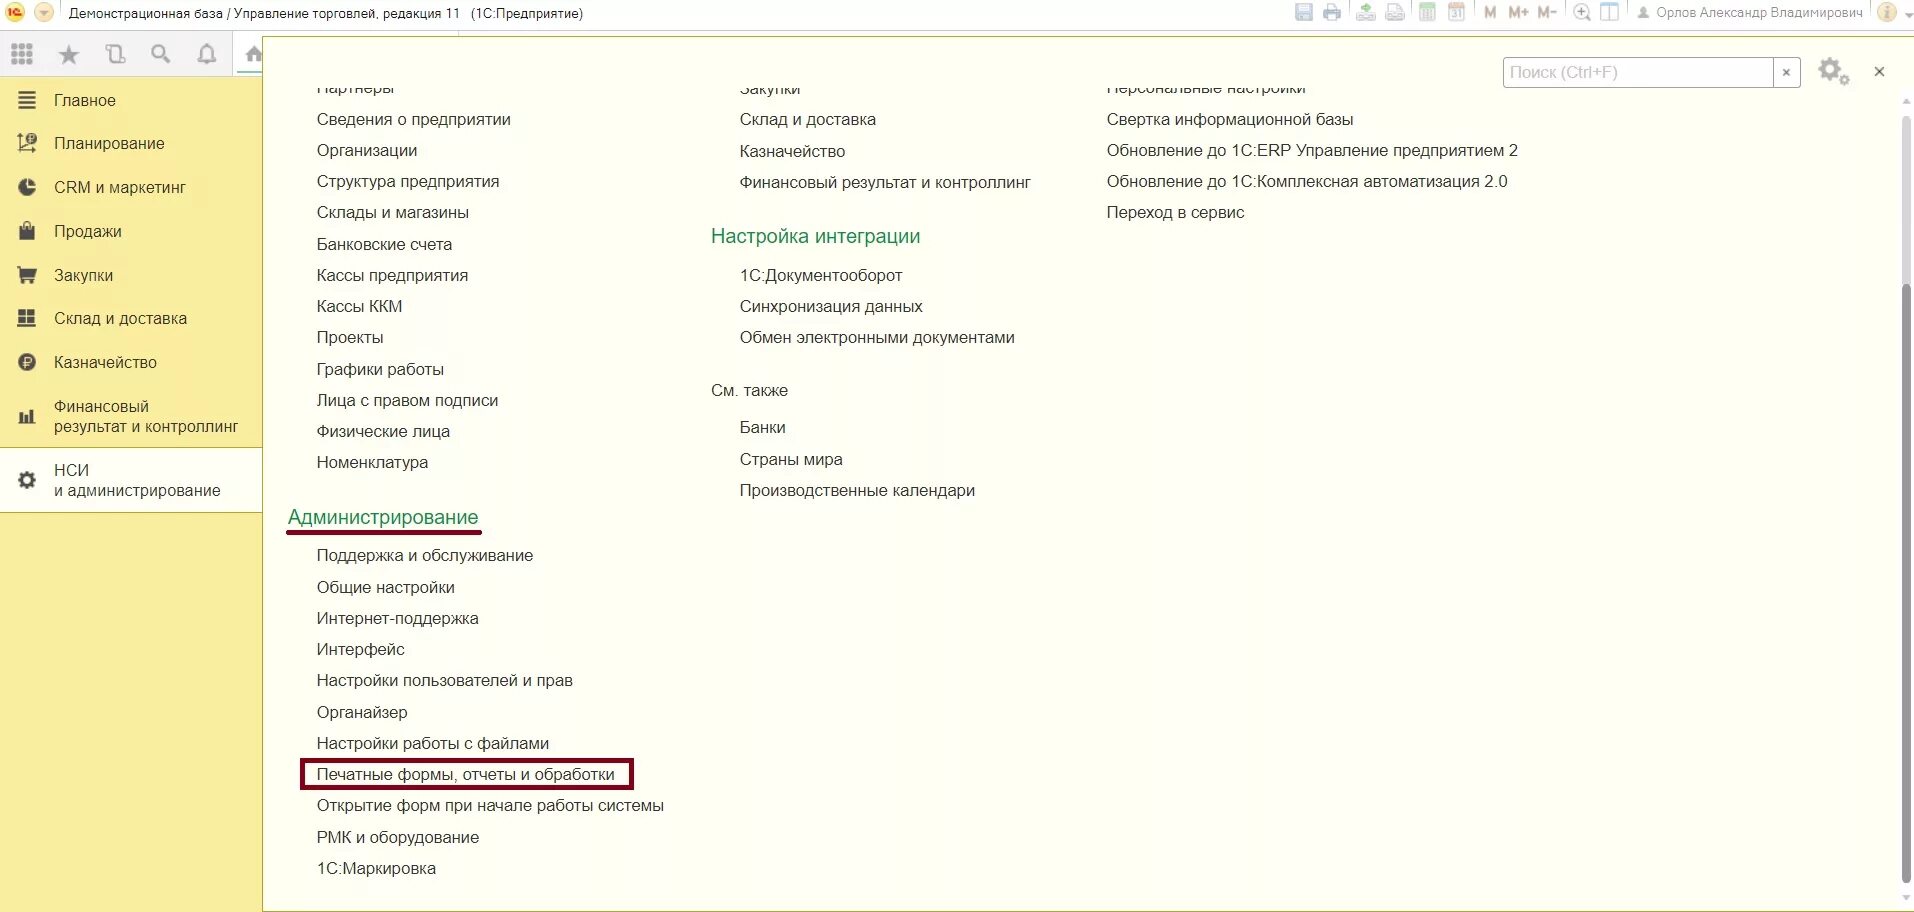Toggle the panel layout settings icon
The image size is (1914, 912).
click(1609, 12)
